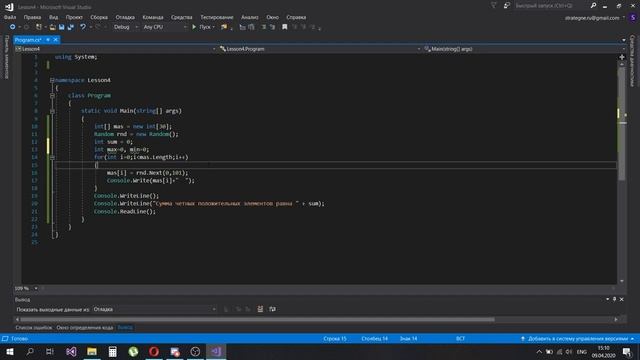Open the Анализ menu
The image size is (640, 360).
coord(250,17)
